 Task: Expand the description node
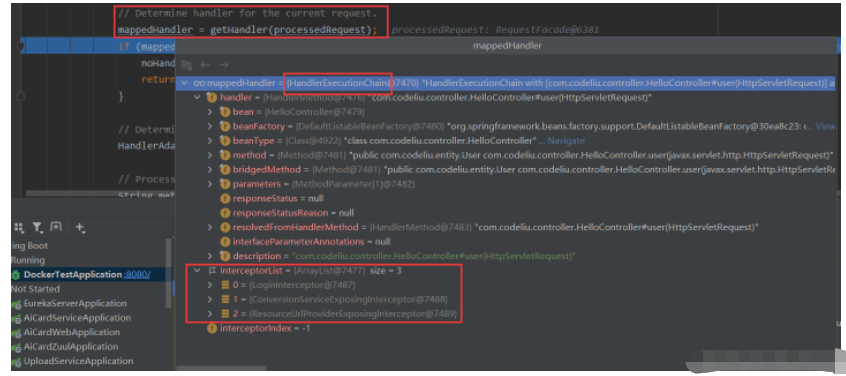210,256
